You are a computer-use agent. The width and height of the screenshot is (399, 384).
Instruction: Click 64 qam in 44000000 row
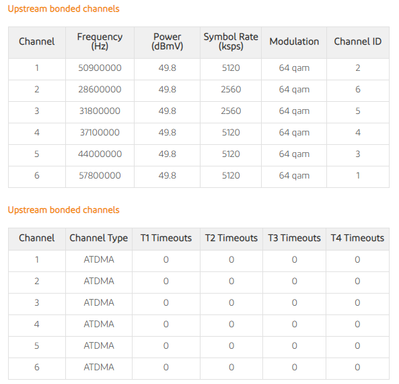[x=294, y=154]
